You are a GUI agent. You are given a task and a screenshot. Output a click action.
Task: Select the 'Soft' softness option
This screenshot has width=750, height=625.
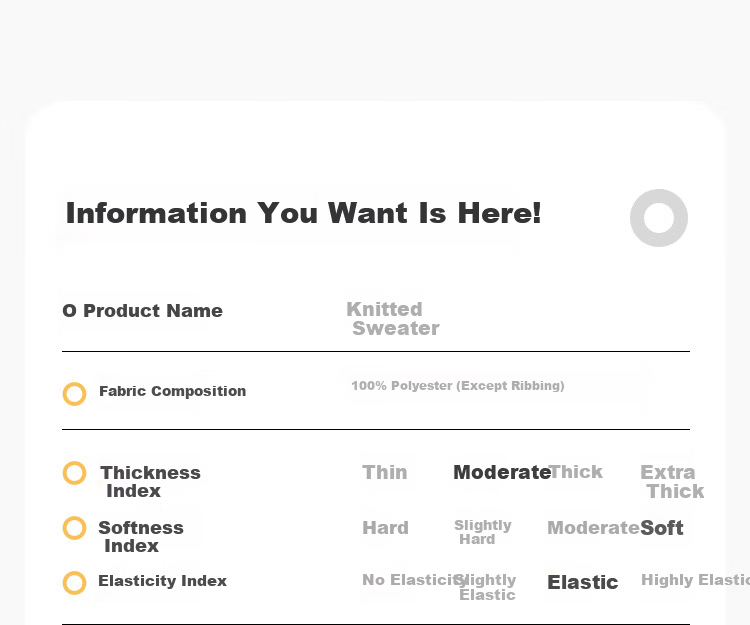(x=662, y=528)
